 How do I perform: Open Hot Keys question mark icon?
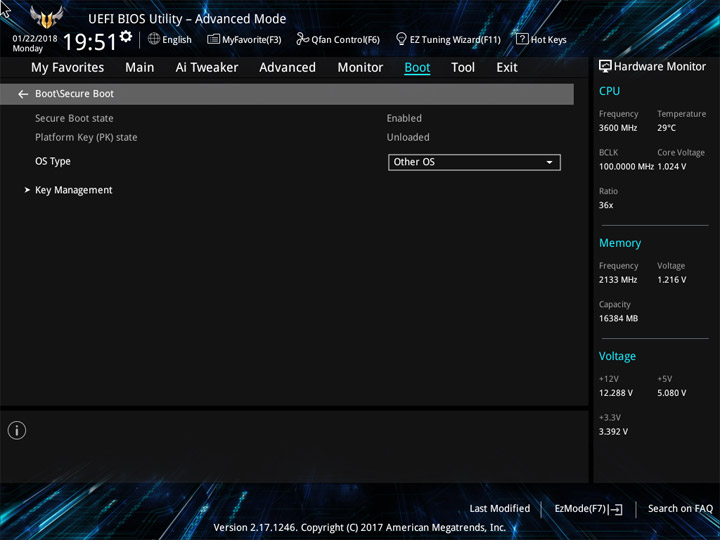pos(522,39)
